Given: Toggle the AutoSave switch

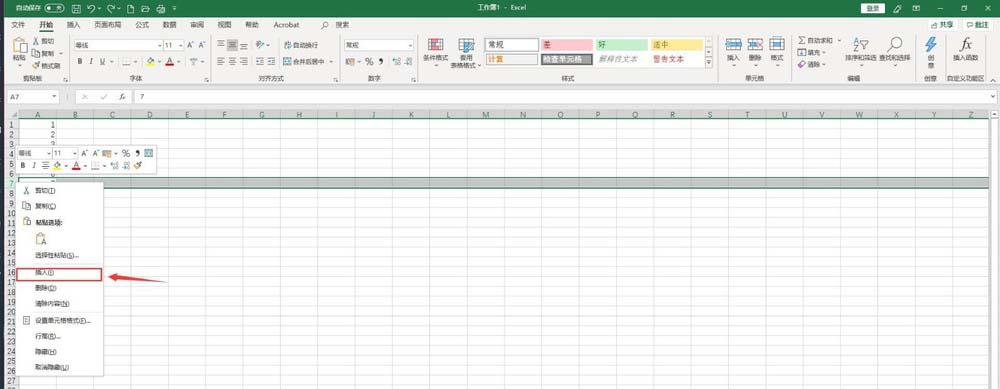Looking at the screenshot, I should [54, 8].
